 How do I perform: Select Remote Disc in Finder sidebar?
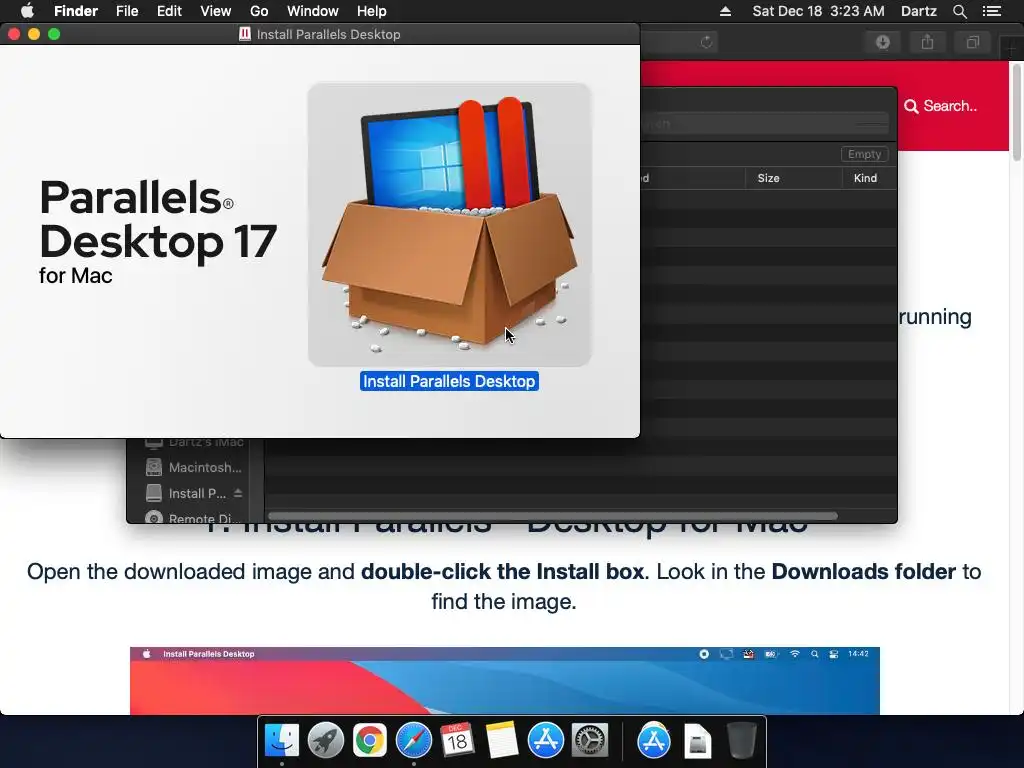(x=195, y=517)
